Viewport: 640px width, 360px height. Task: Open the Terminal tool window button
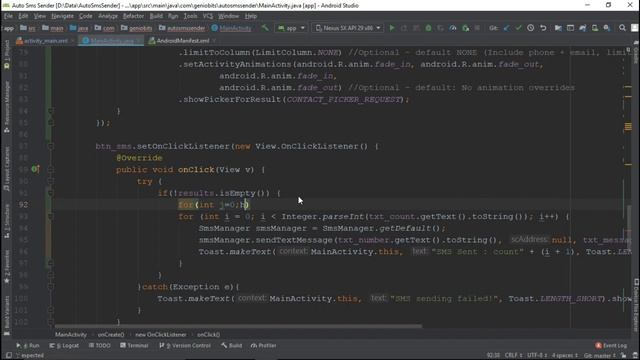coord(134,345)
